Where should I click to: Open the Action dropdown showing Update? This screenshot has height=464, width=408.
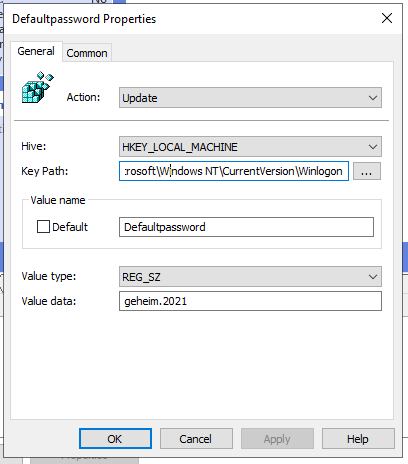pos(250,98)
